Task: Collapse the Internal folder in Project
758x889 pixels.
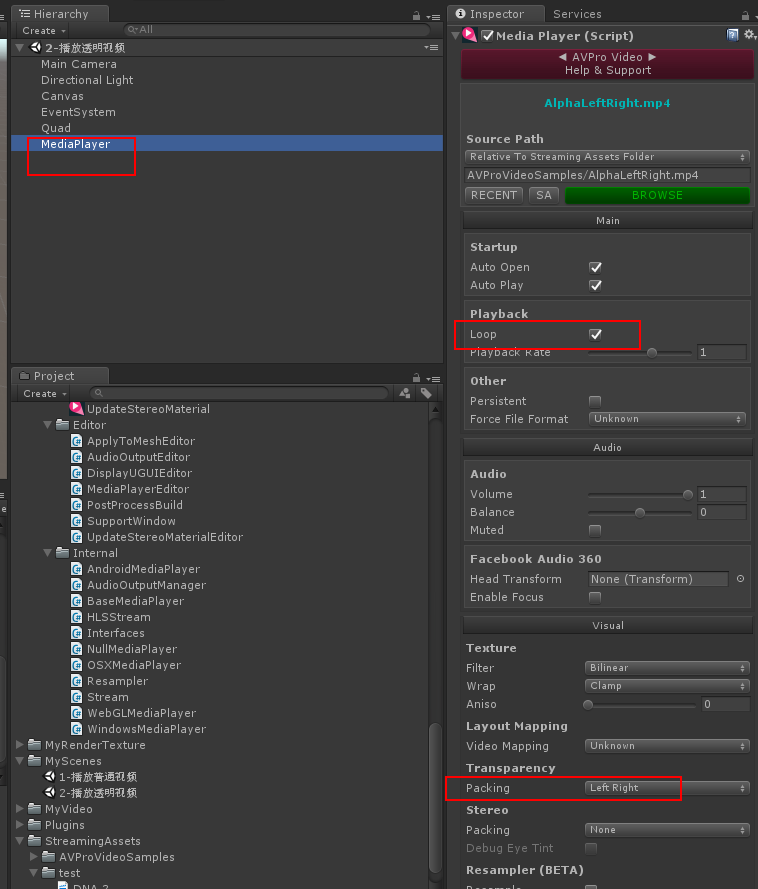Action: pos(47,552)
